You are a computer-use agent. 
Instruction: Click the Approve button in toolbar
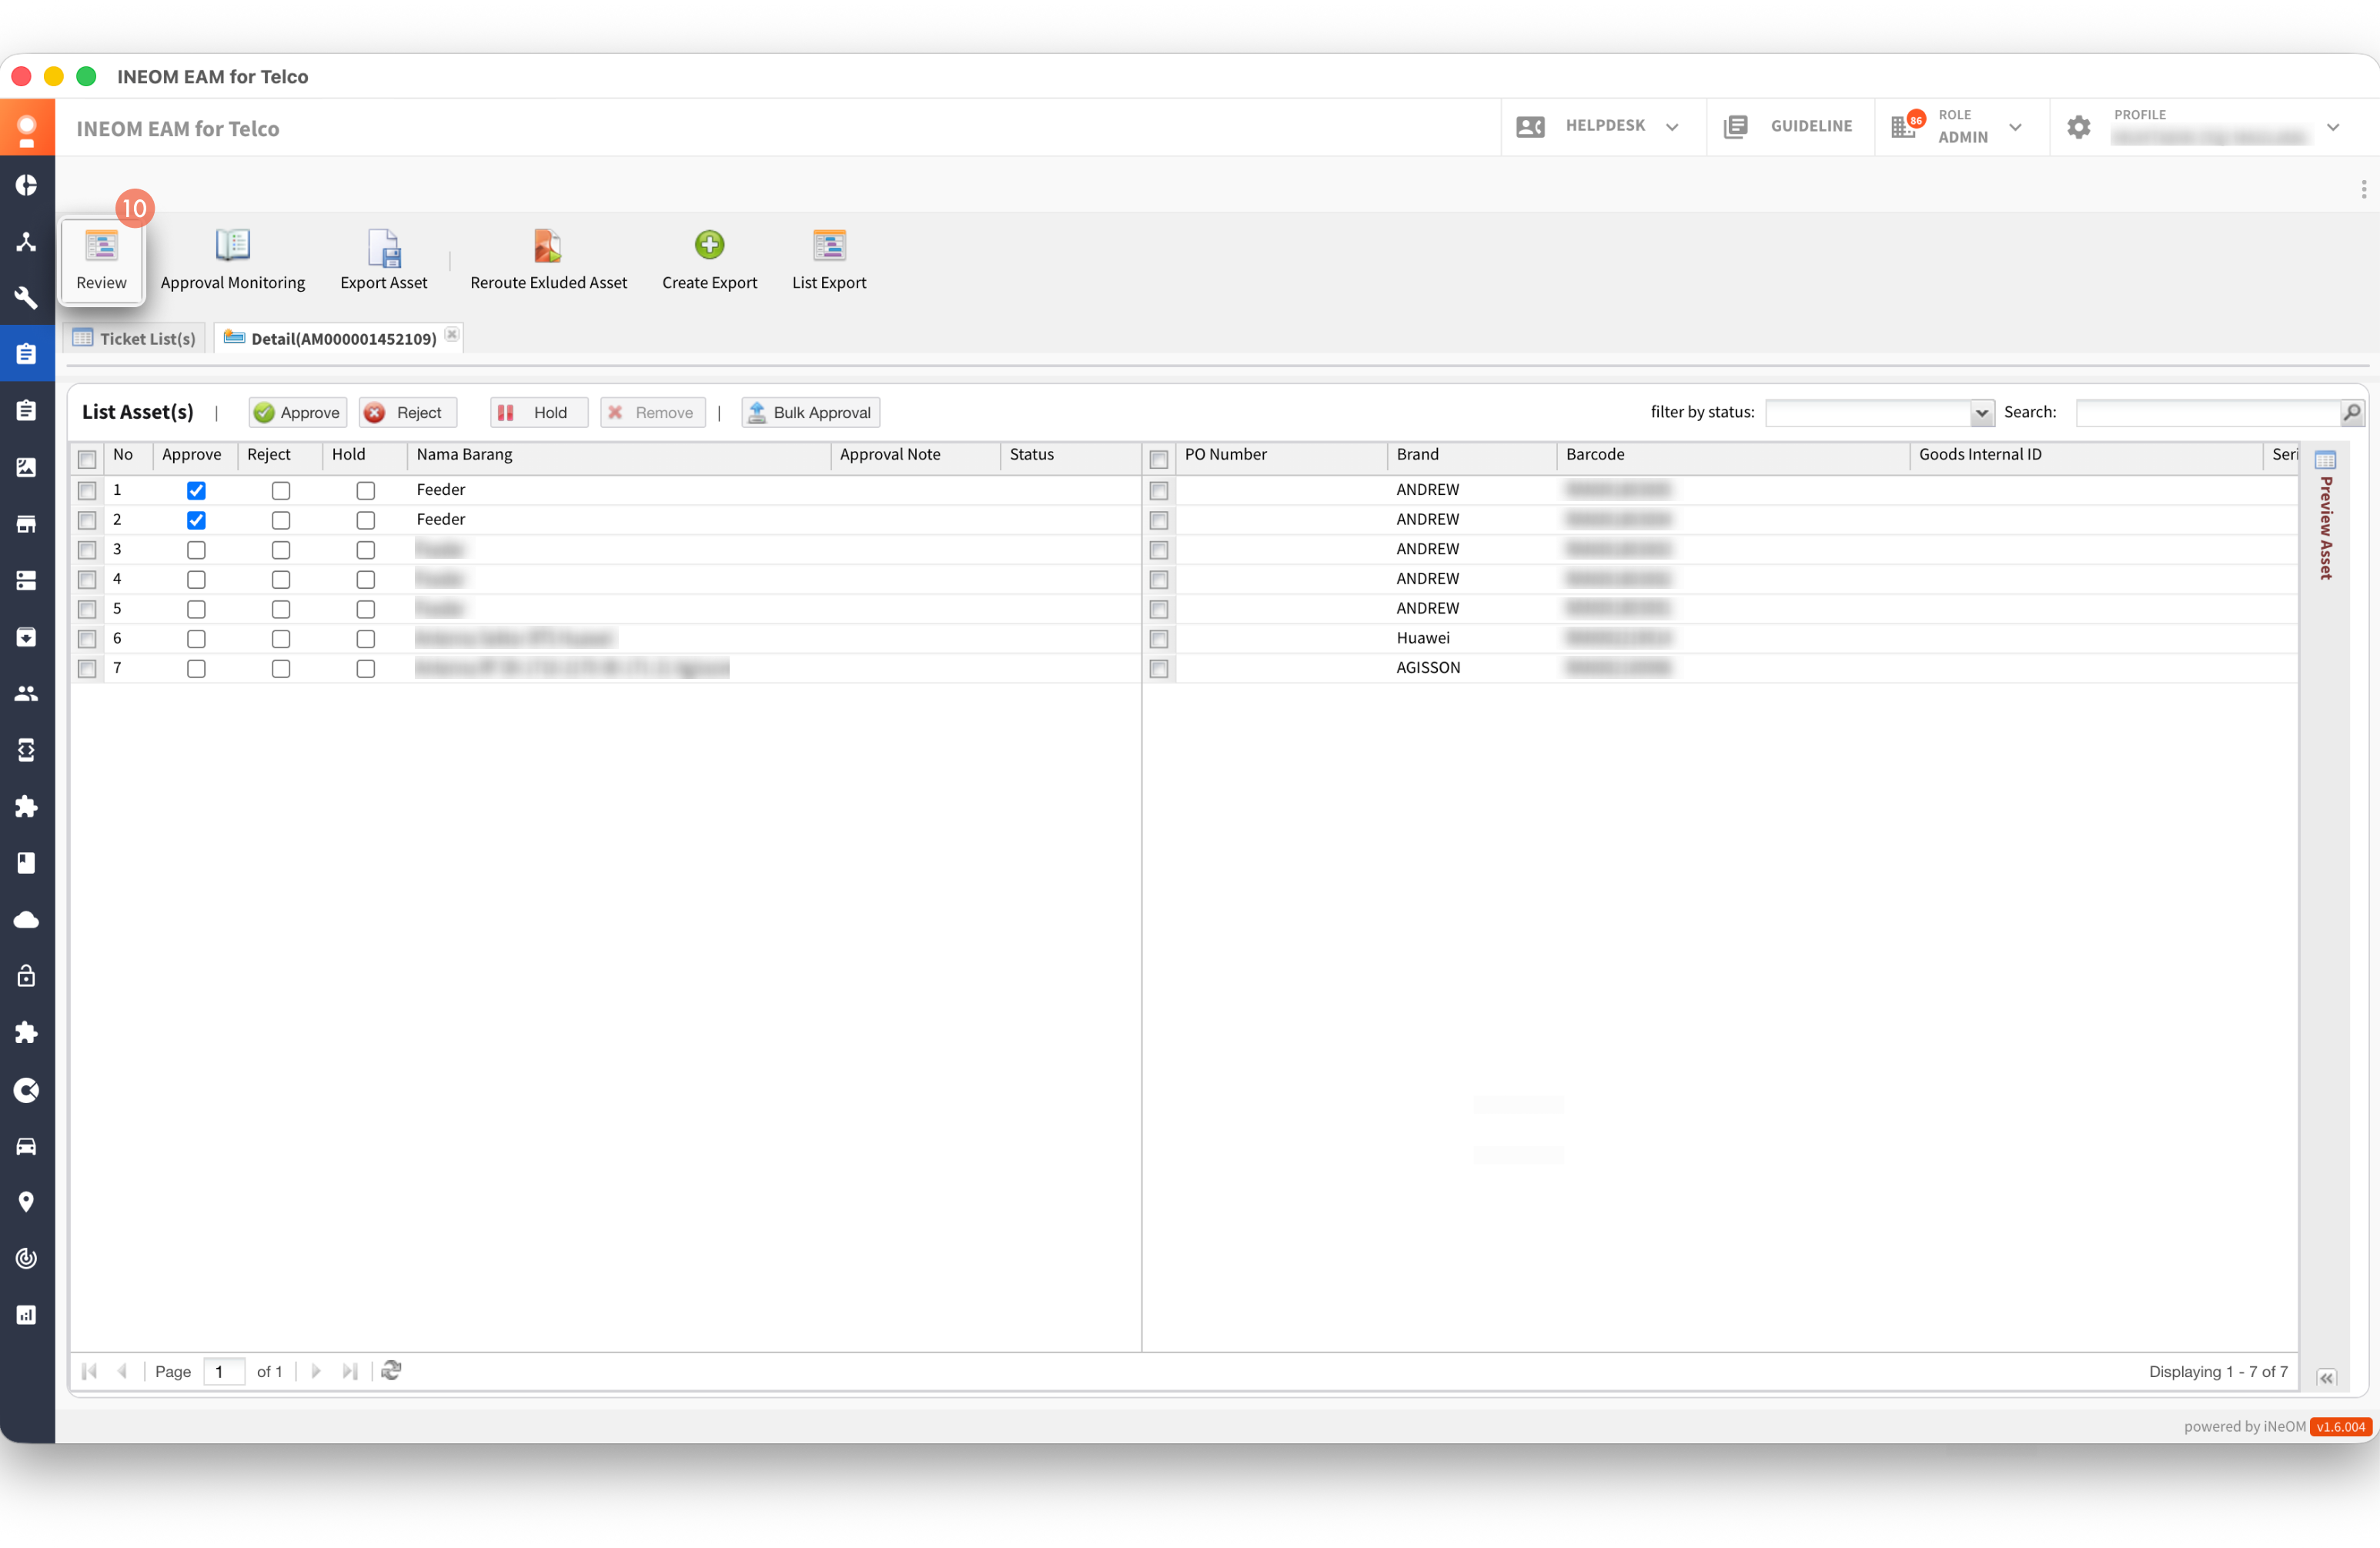tap(297, 412)
